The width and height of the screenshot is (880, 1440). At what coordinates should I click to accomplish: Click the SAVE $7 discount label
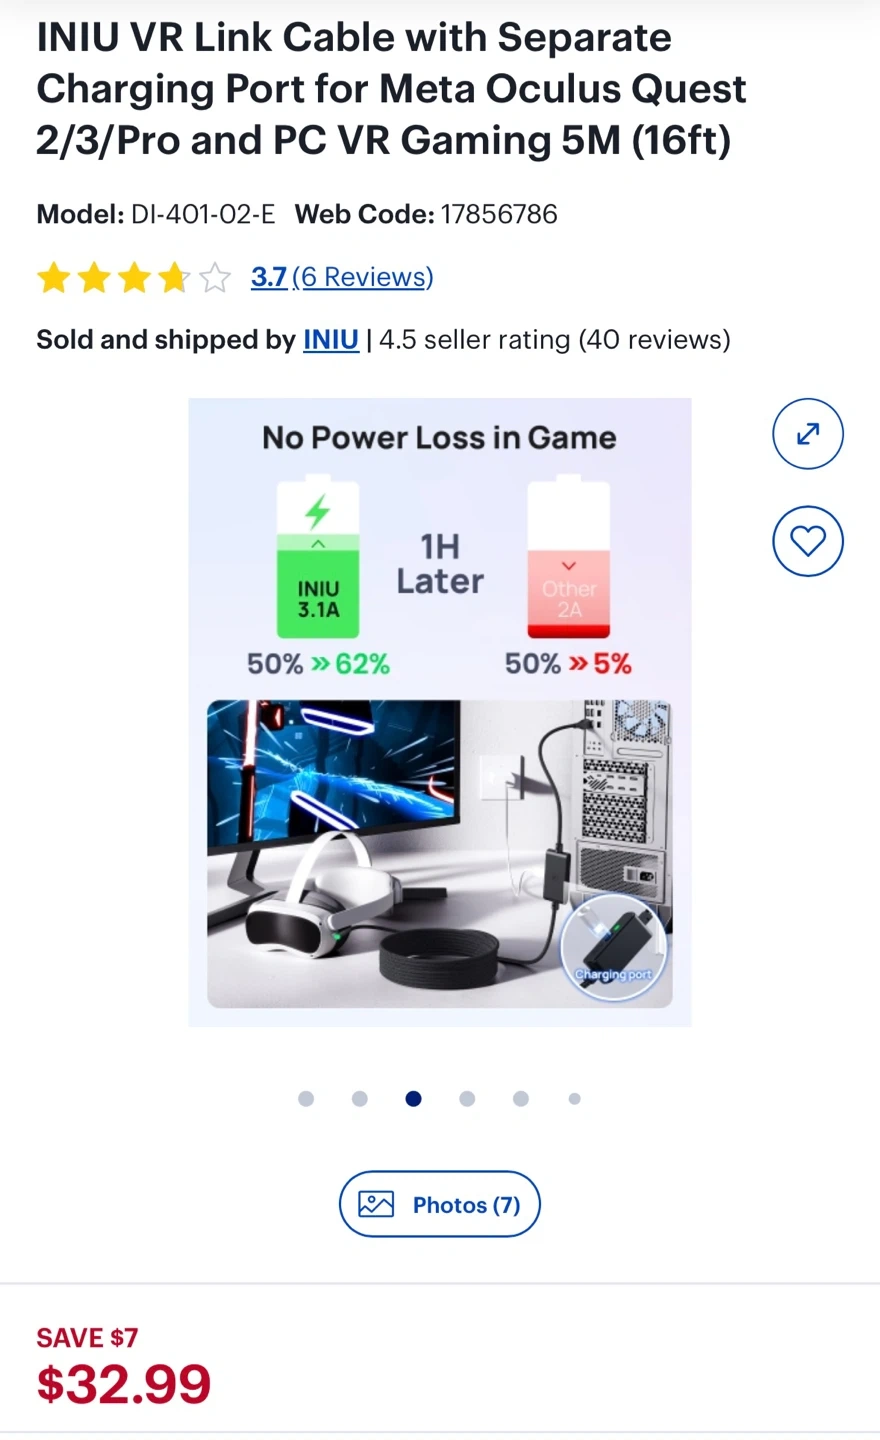[x=87, y=1337]
